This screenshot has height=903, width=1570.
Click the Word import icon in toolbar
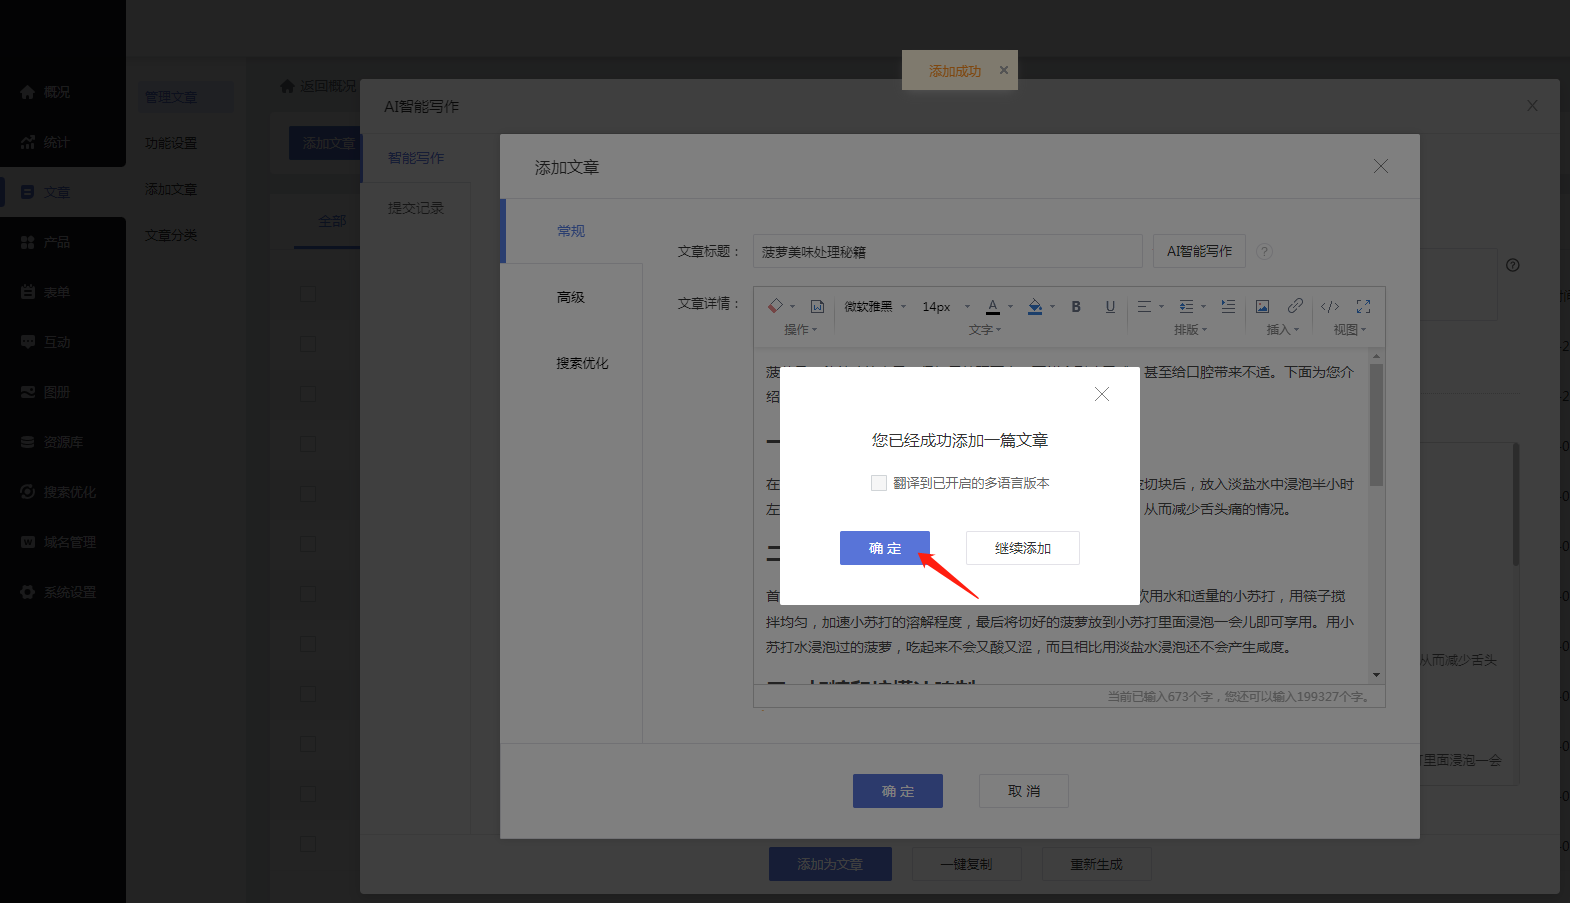pos(817,306)
